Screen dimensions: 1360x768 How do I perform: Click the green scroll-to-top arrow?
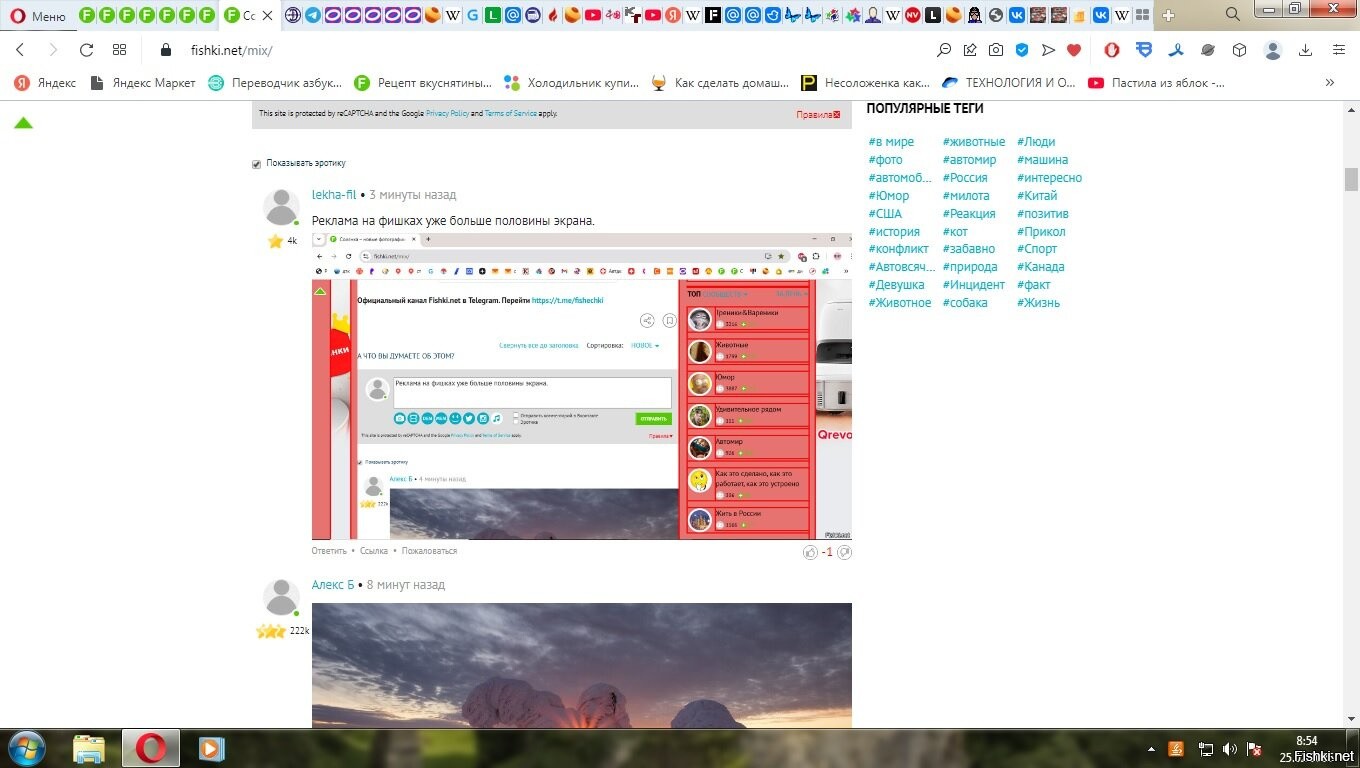[23, 123]
